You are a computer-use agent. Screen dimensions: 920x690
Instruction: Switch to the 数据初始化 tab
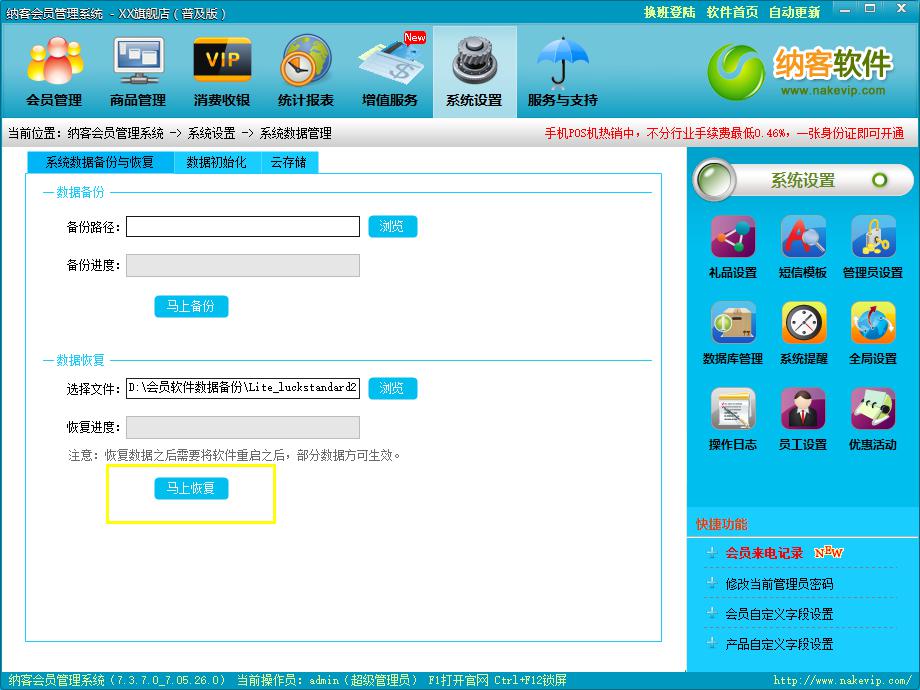point(216,162)
